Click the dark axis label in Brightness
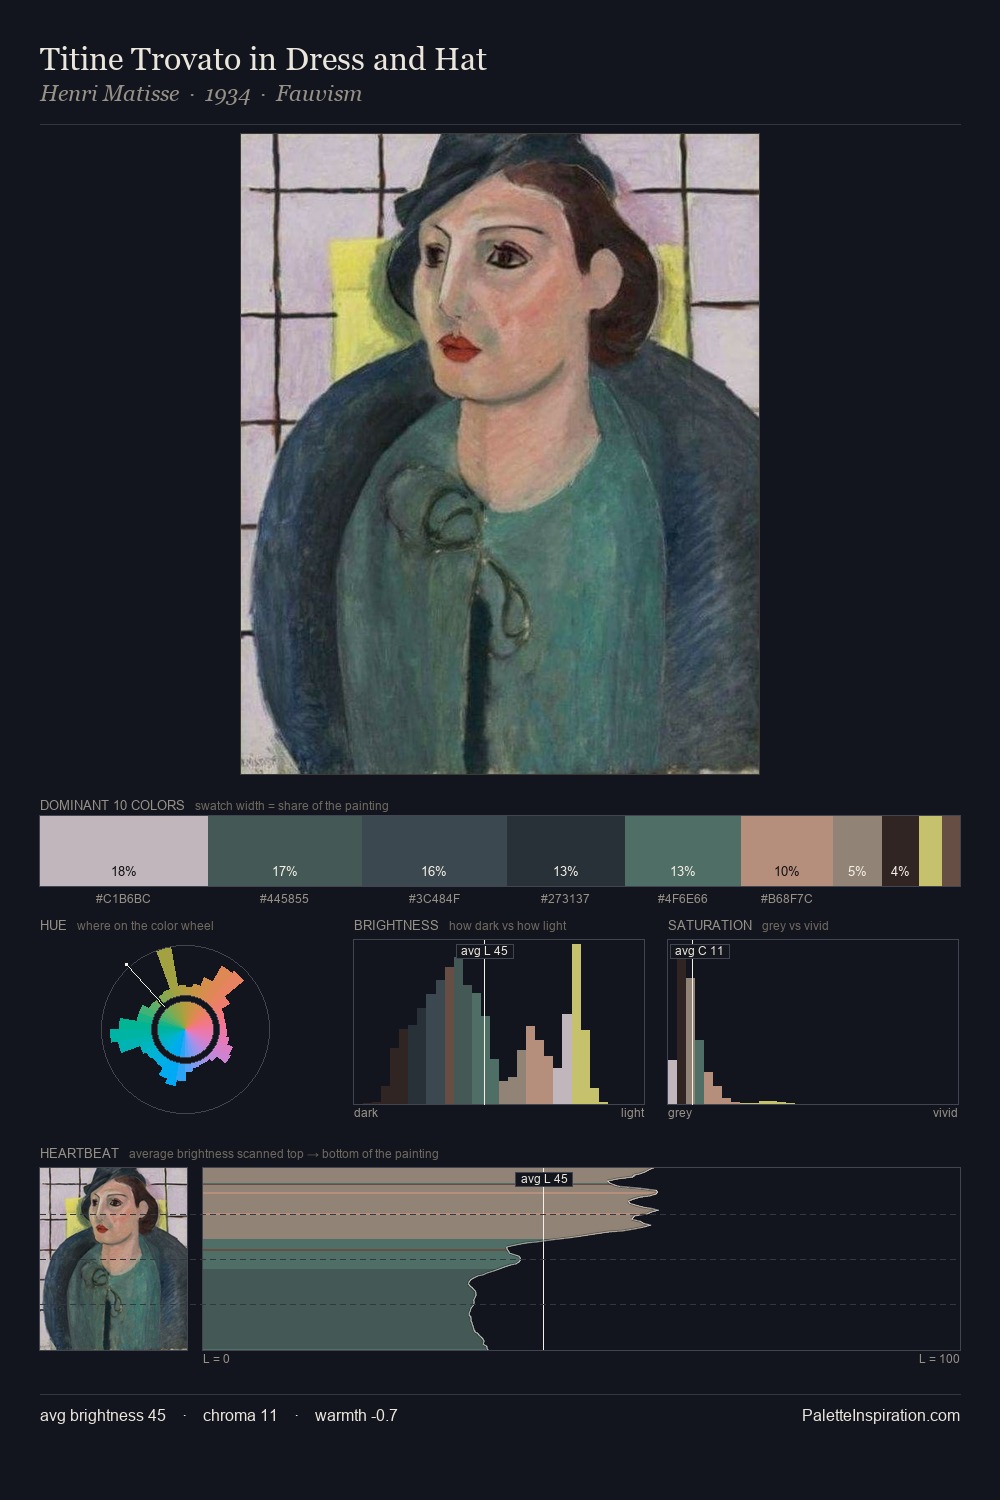This screenshot has width=1000, height=1500. pos(366,1113)
